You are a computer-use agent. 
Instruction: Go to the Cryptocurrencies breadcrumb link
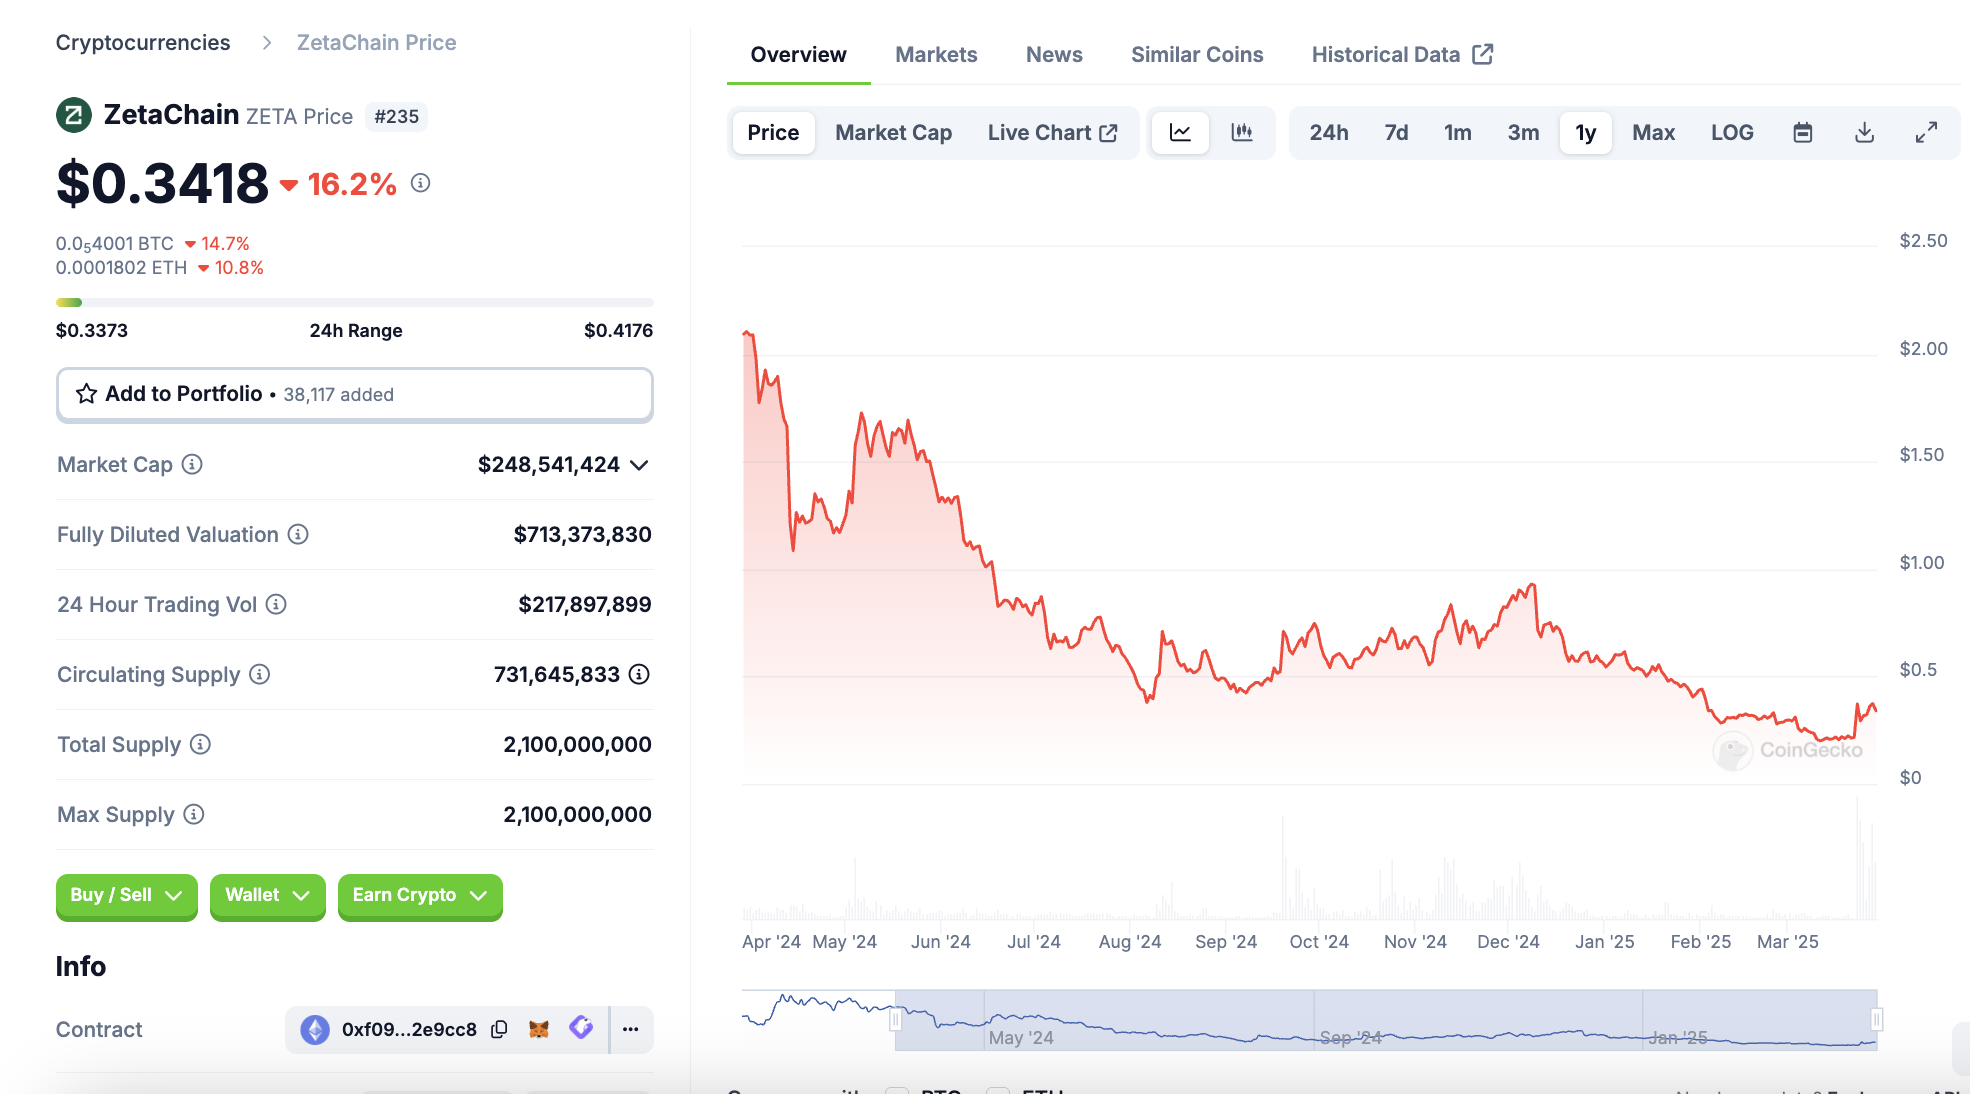click(143, 43)
